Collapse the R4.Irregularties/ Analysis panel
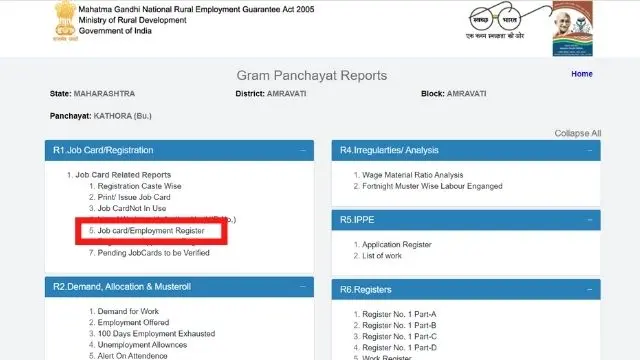The image size is (640, 360). pos(589,150)
